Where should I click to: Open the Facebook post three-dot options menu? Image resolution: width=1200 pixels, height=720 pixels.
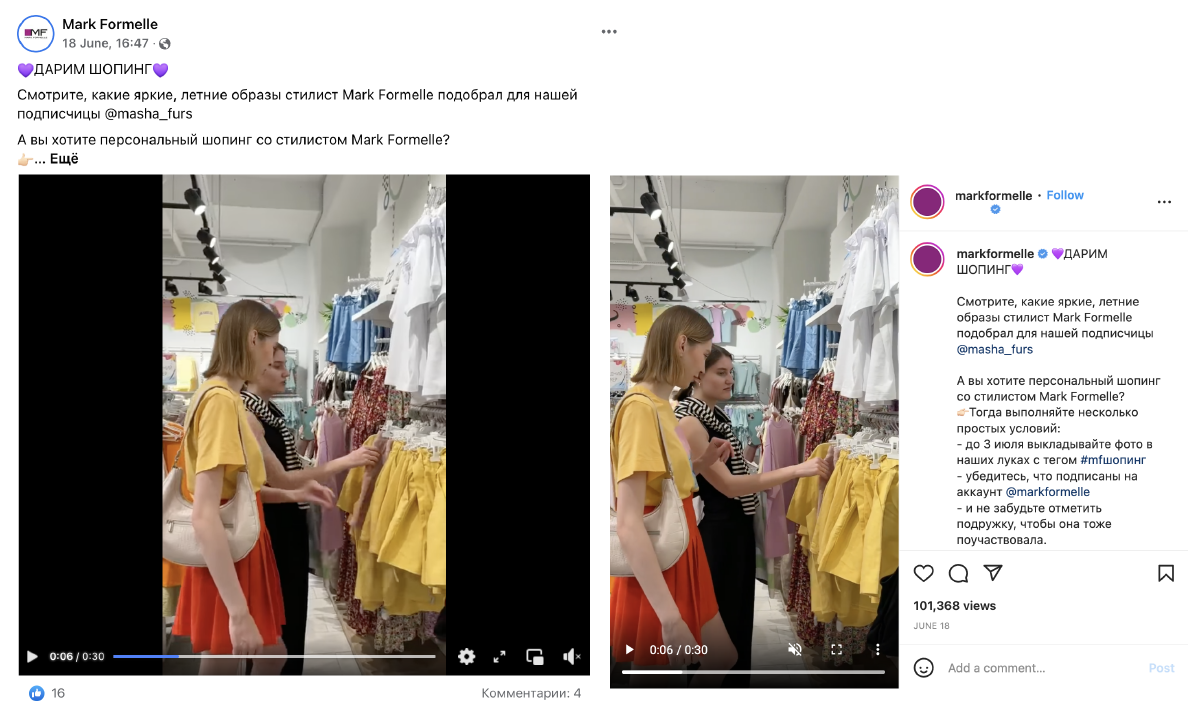(609, 32)
